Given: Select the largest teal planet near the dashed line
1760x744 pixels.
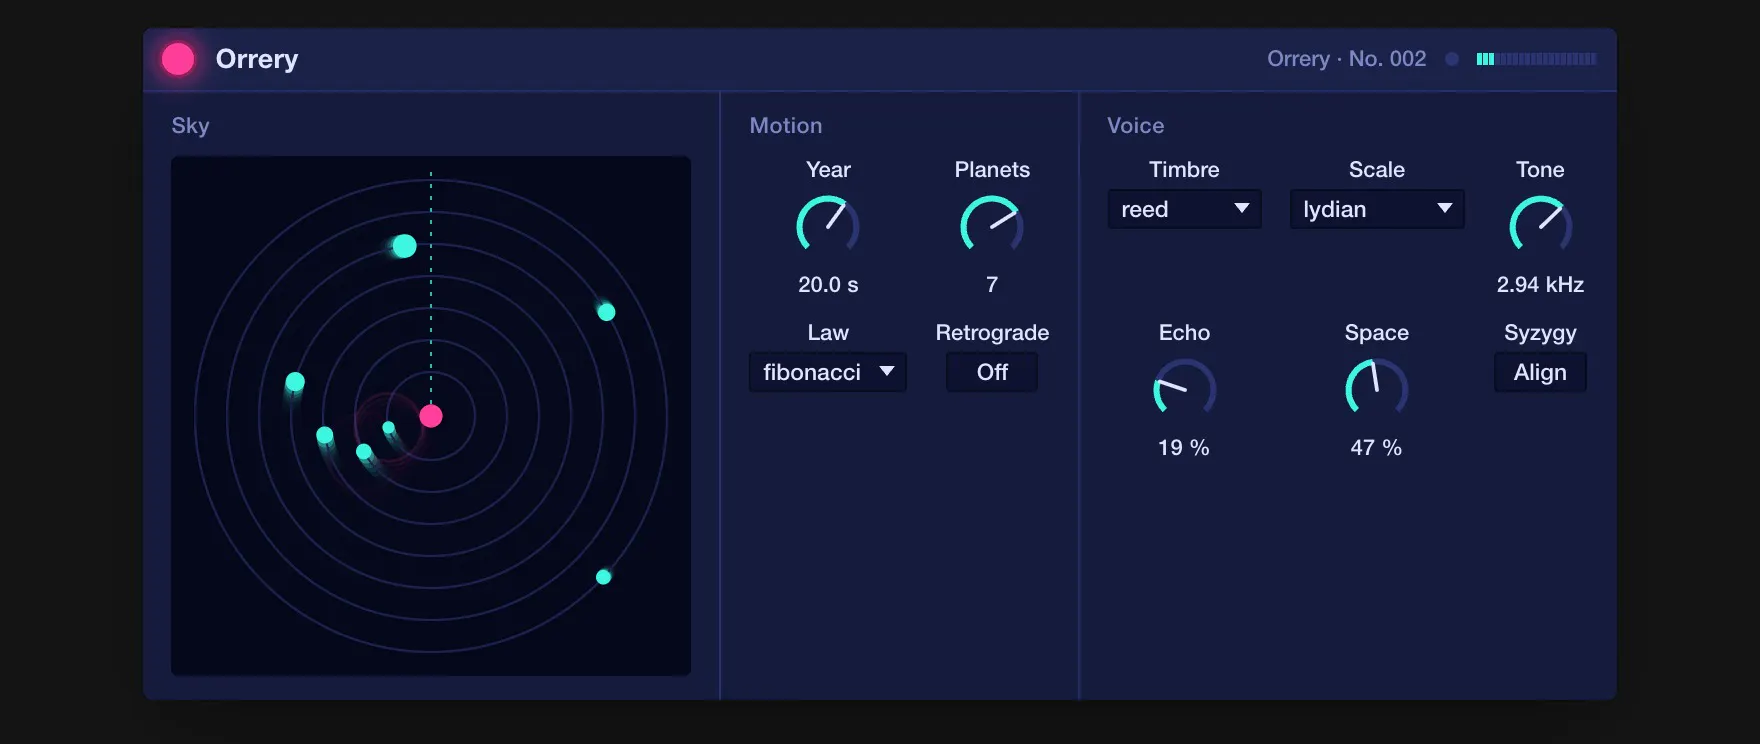Looking at the screenshot, I should coord(404,246).
